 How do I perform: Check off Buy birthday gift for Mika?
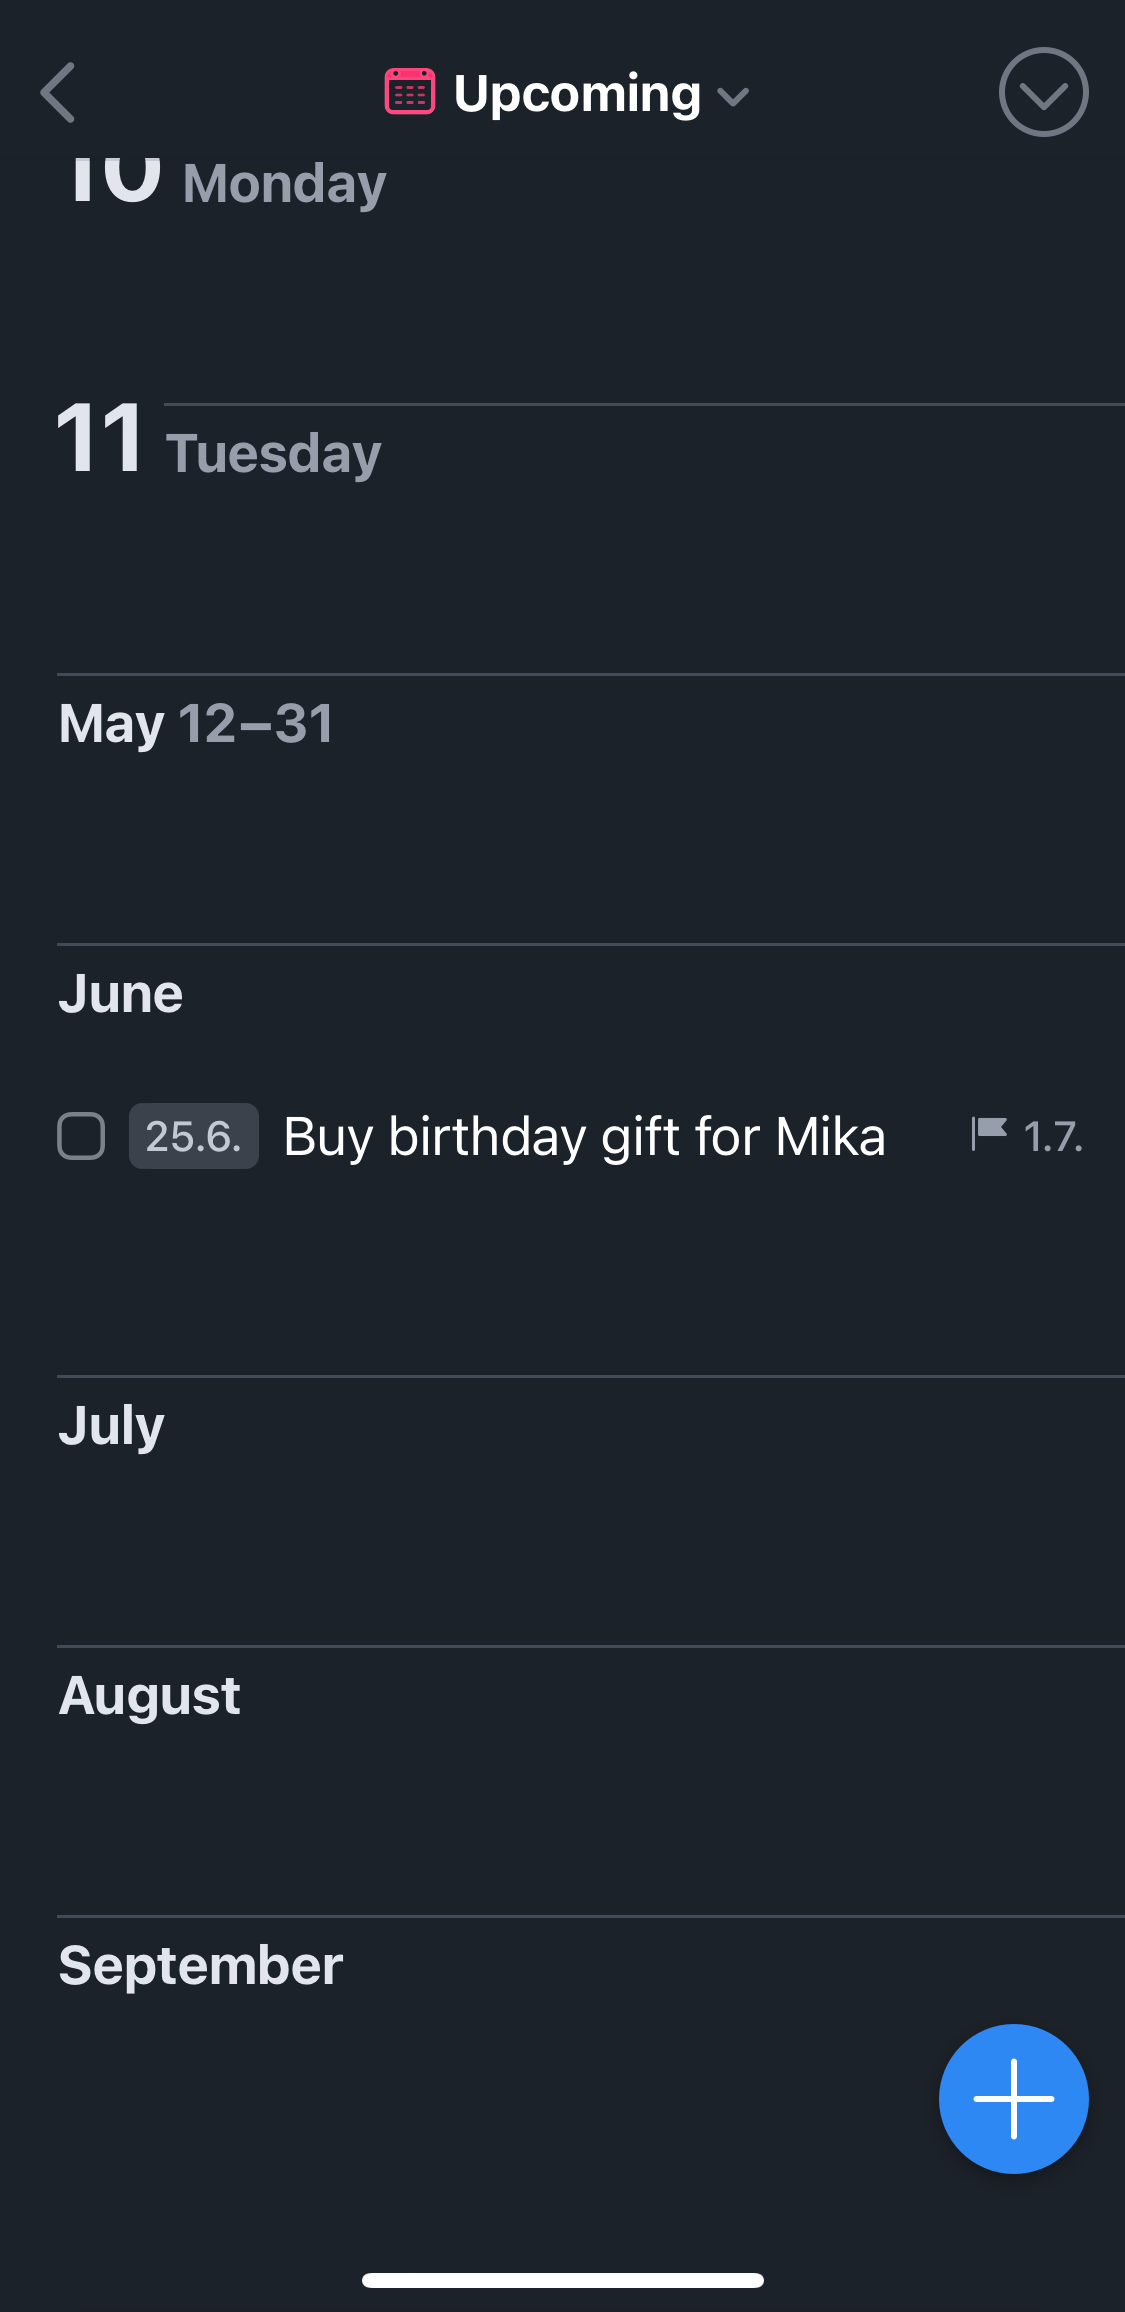coord(81,1136)
